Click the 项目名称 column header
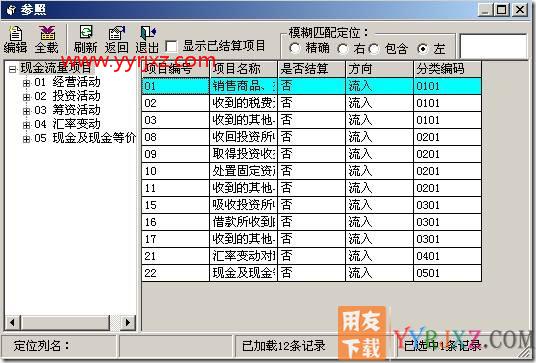 (243, 69)
